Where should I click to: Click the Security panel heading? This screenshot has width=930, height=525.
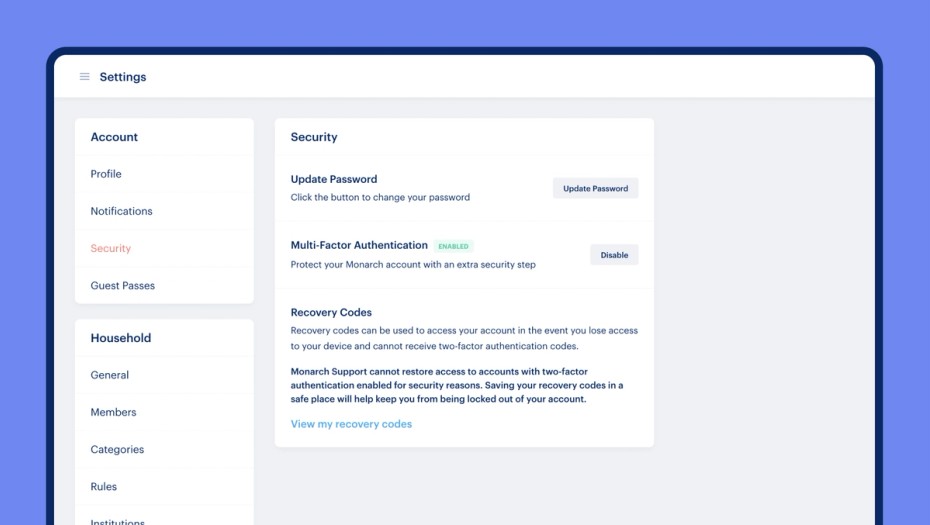coord(314,137)
